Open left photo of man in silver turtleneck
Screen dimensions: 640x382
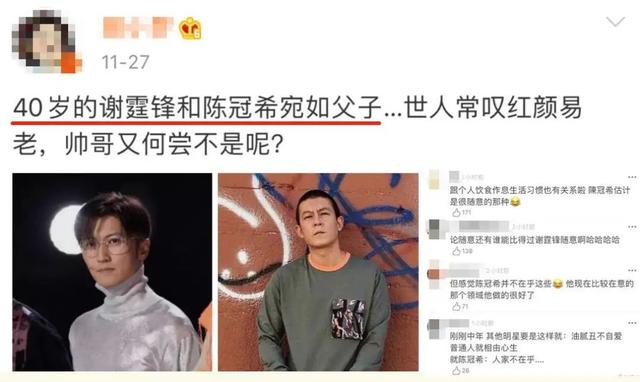click(x=112, y=272)
